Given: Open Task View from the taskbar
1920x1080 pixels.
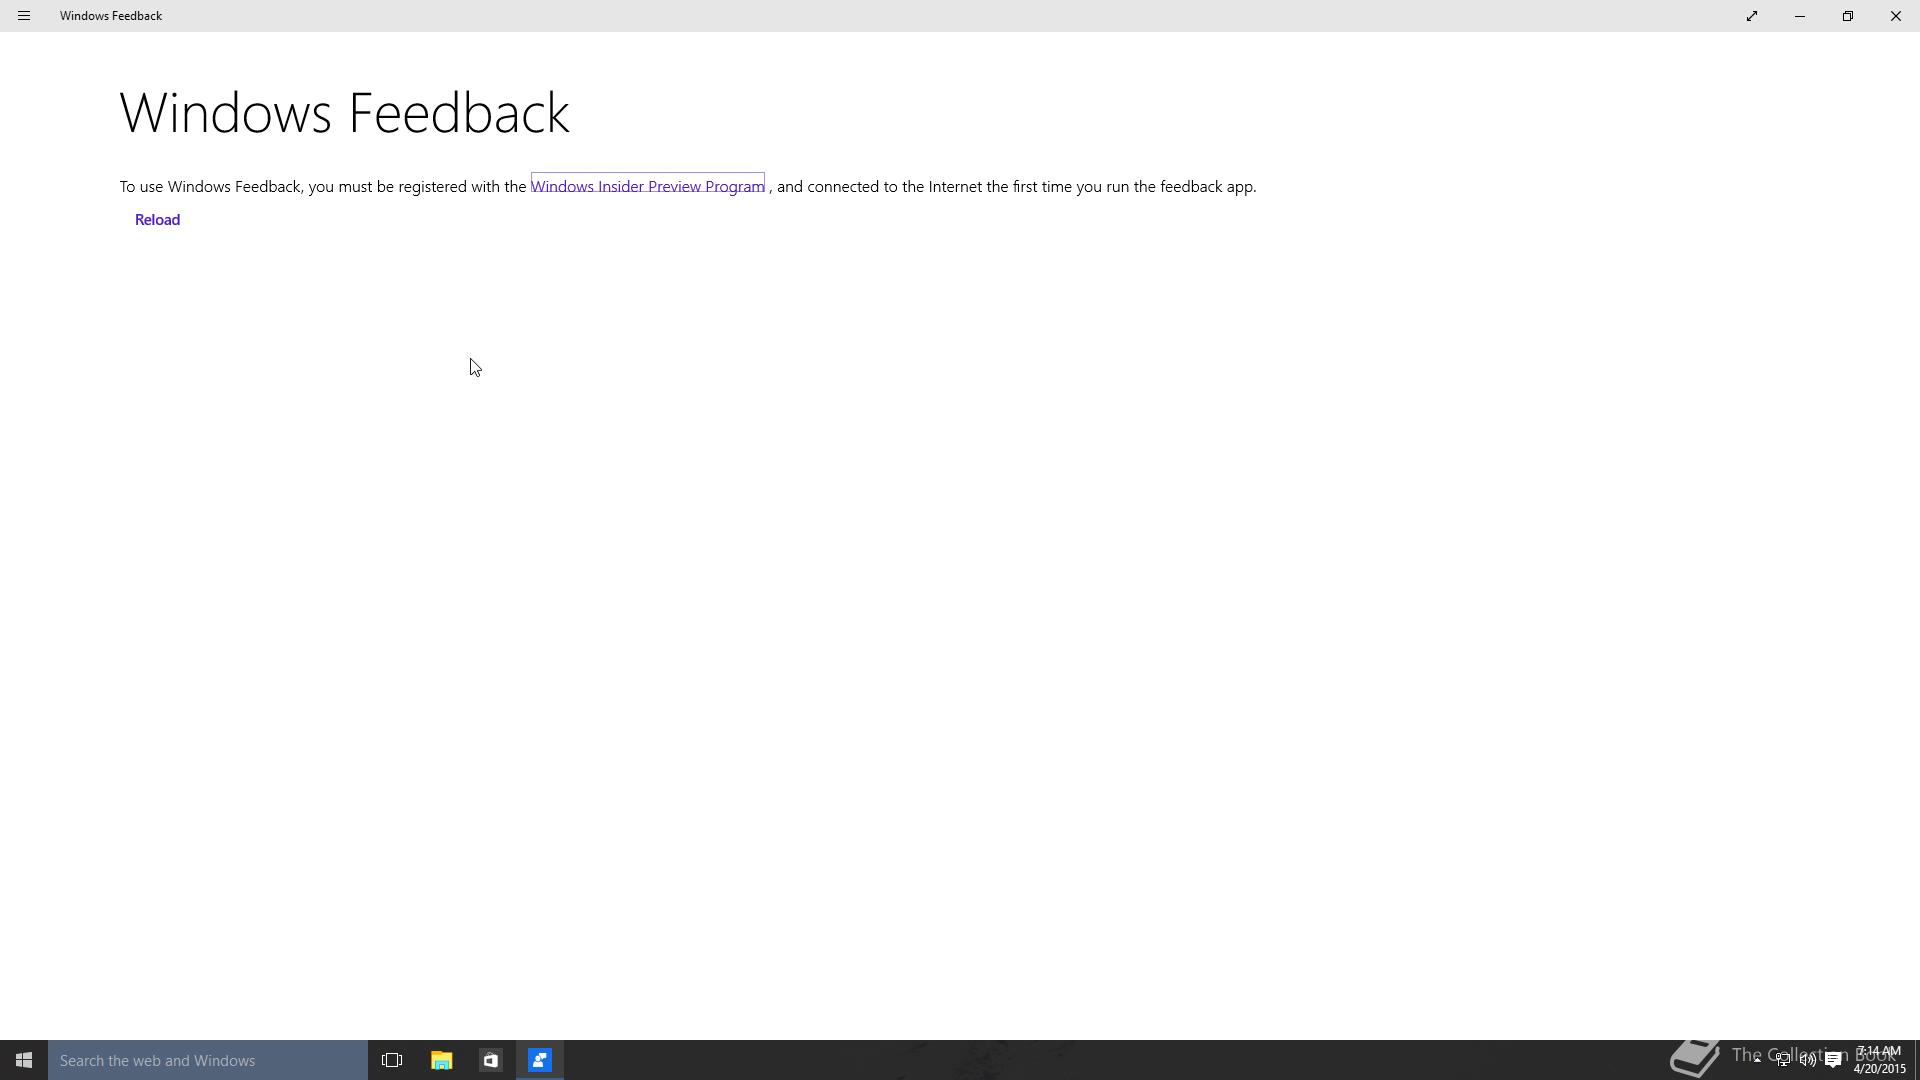Looking at the screenshot, I should click(392, 1060).
